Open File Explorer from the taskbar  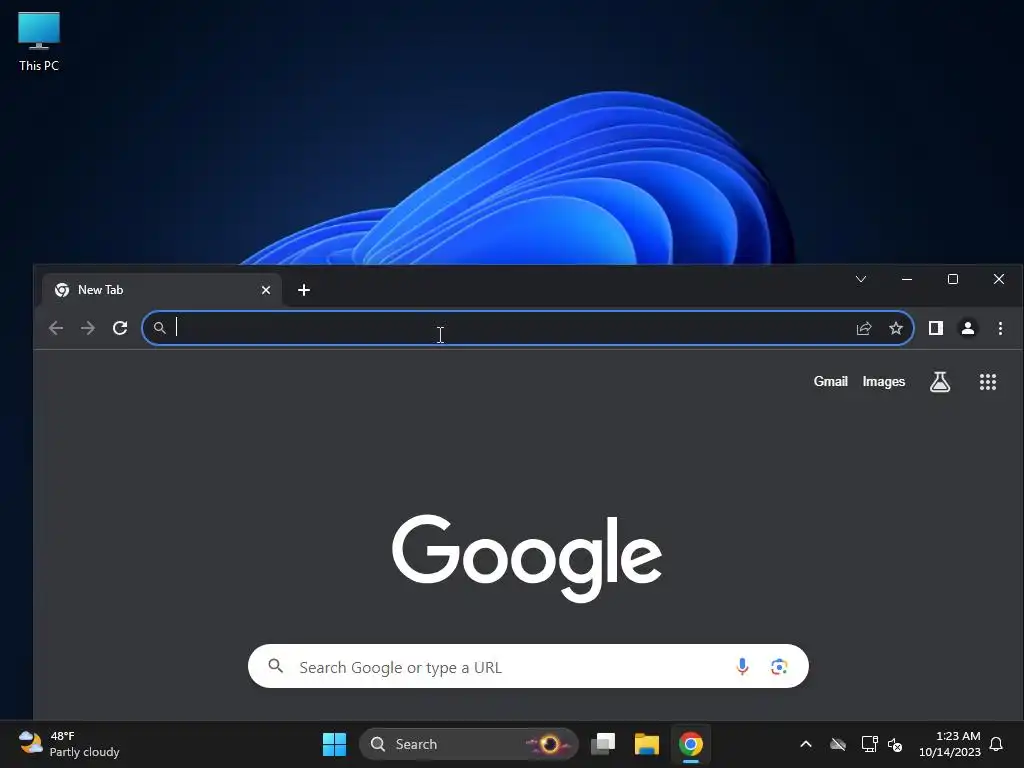click(x=647, y=744)
